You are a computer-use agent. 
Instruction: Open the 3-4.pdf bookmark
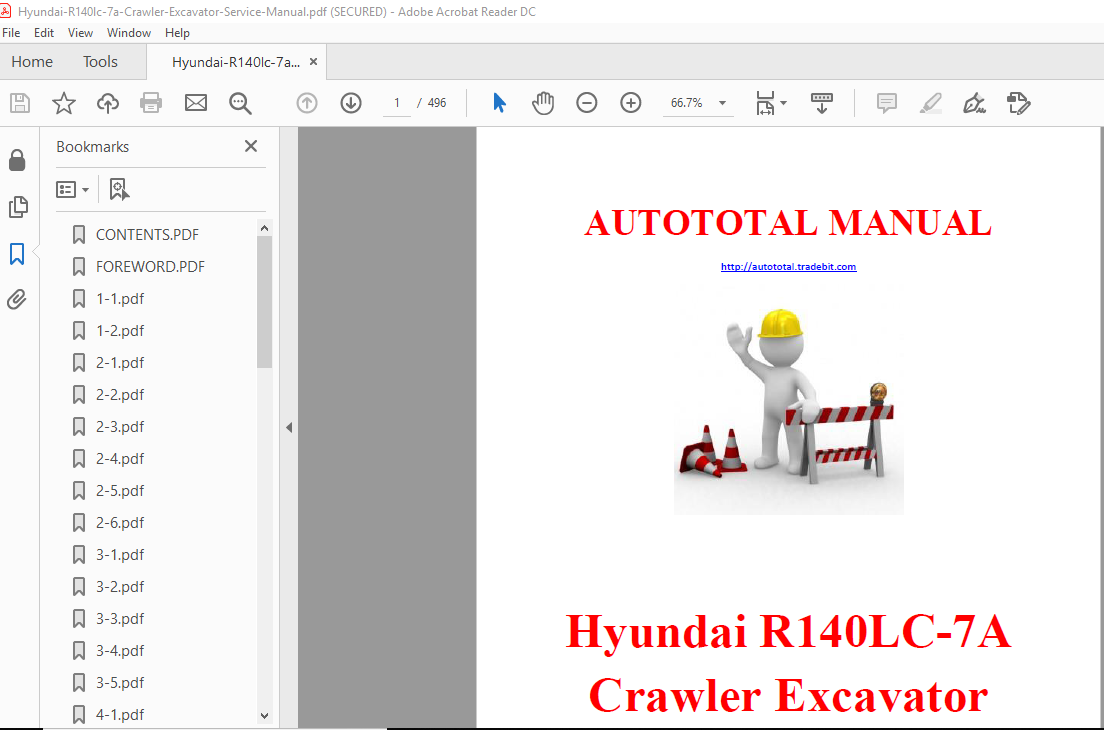point(120,651)
